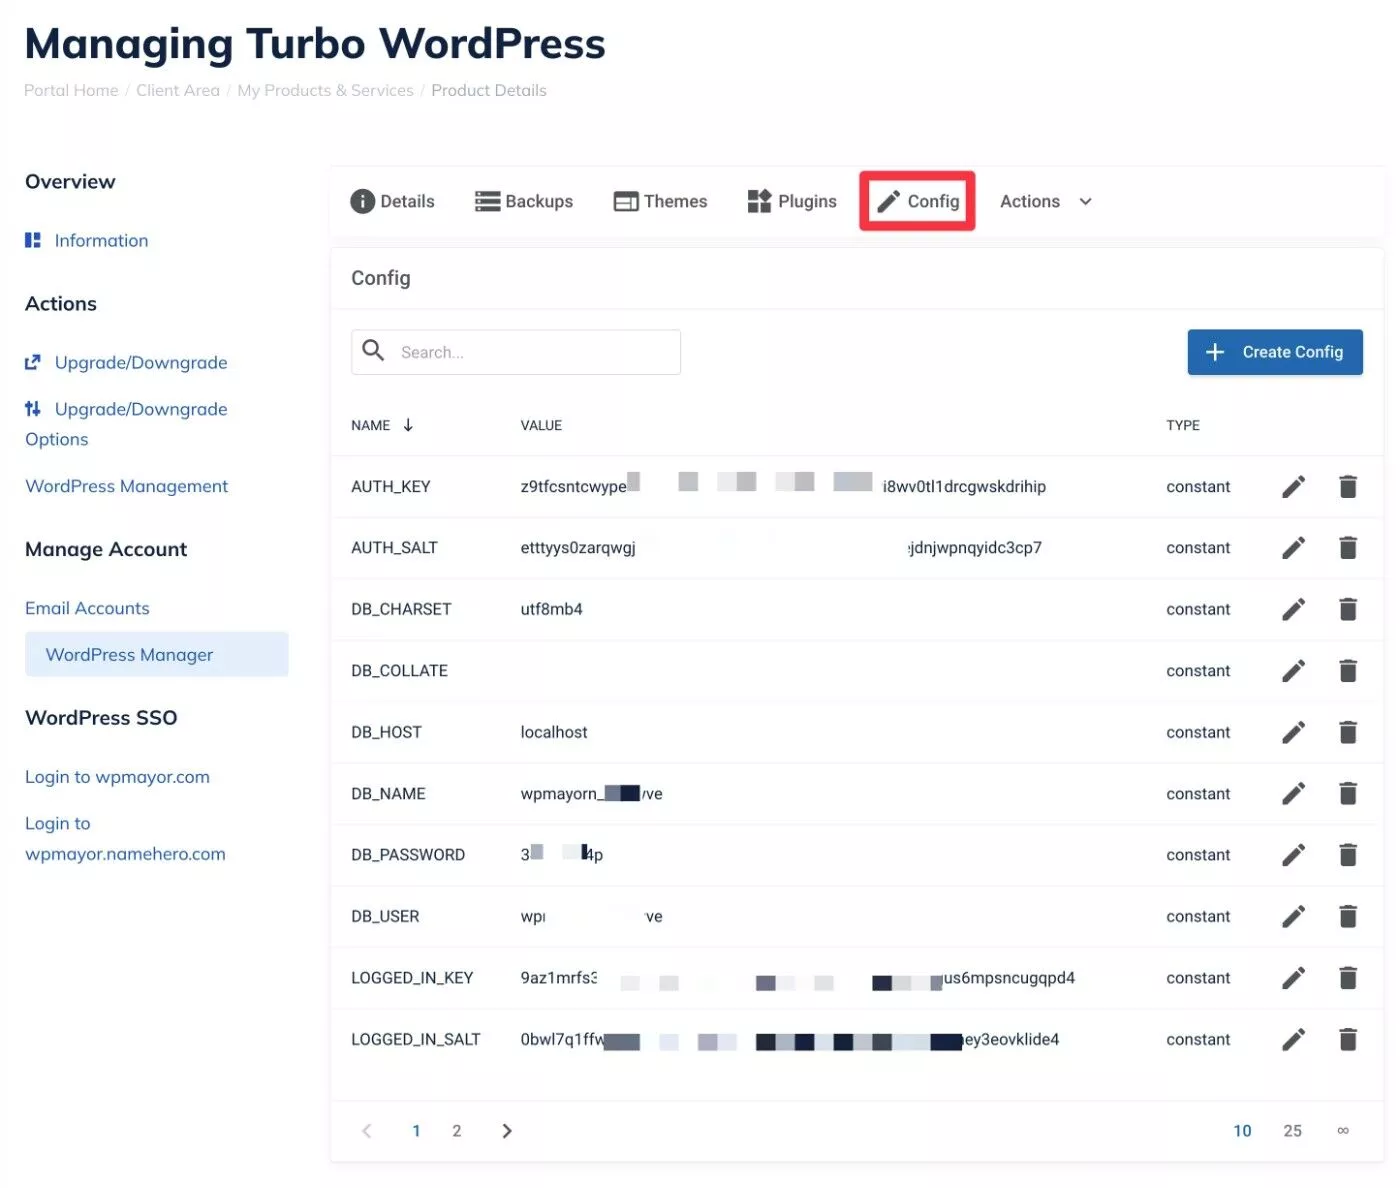Switch to the Backups tab
Screen dimensions: 1400x1188
coord(524,201)
